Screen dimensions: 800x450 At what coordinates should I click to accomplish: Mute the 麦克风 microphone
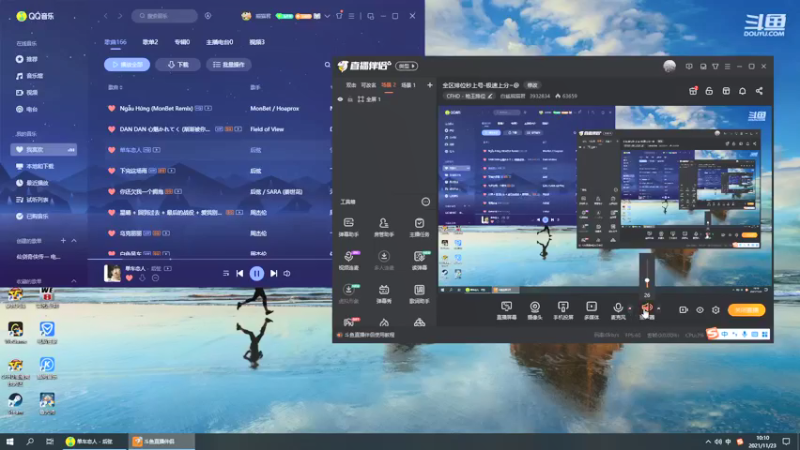(618, 310)
